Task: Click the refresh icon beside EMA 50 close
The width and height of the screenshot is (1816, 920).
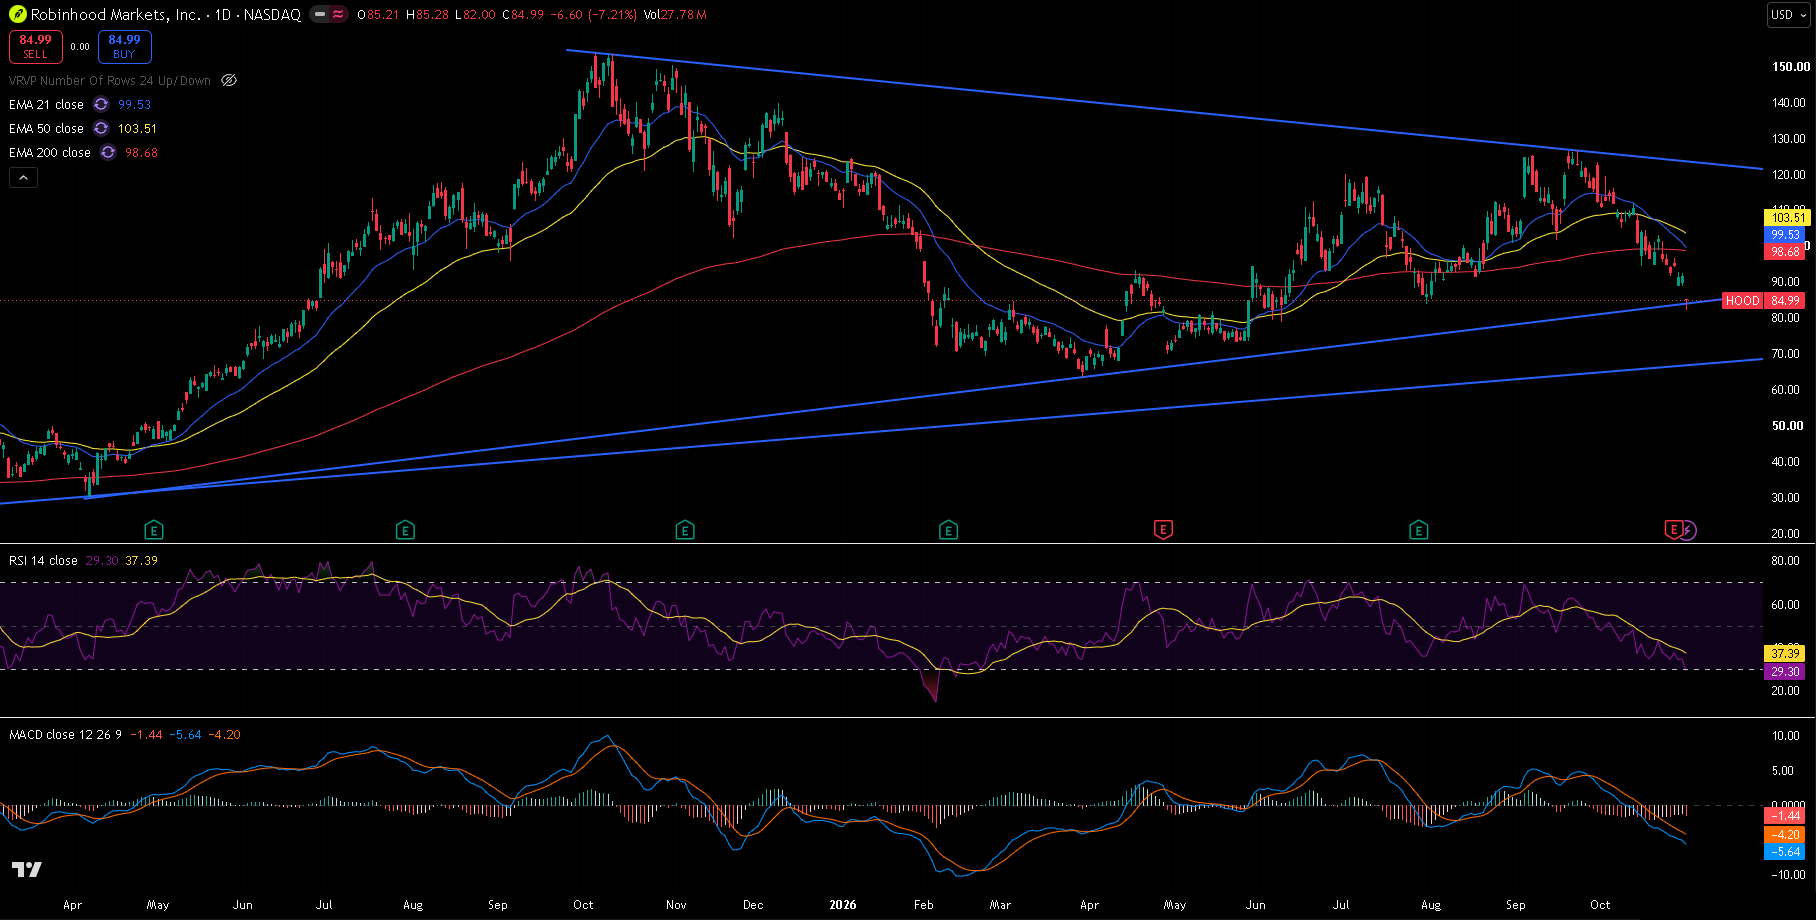Action: (101, 128)
